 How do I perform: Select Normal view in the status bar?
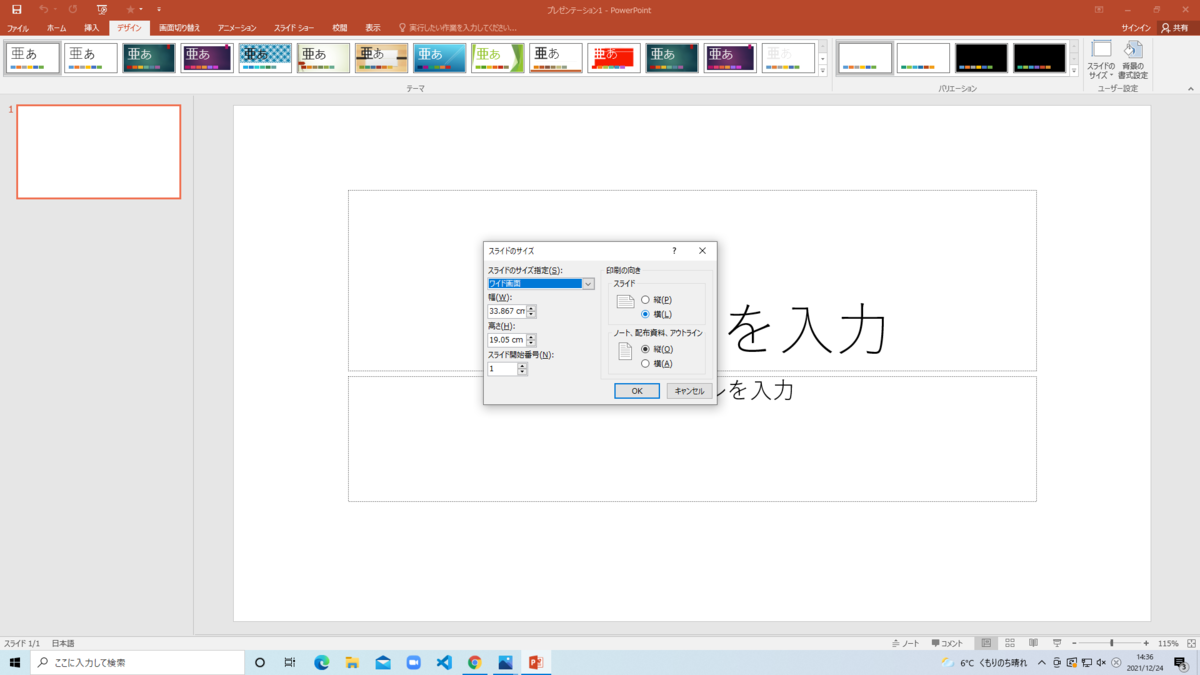(987, 643)
